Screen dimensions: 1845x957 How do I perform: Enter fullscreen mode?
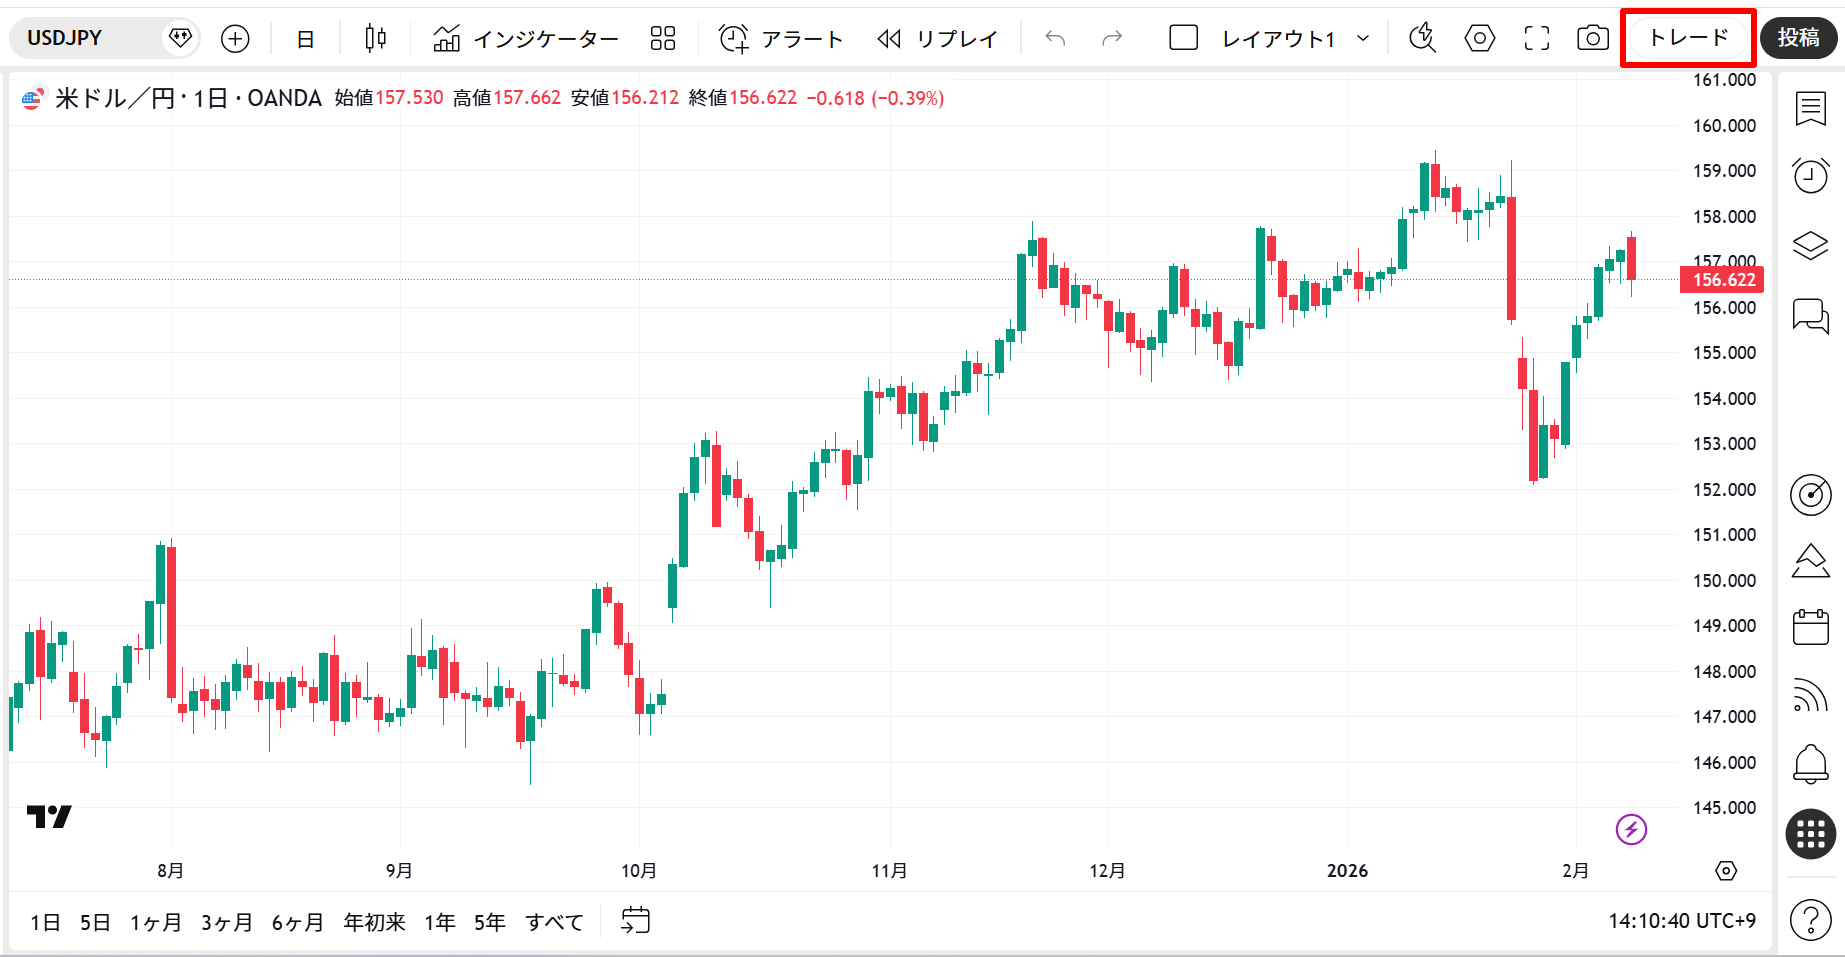[x=1537, y=39]
